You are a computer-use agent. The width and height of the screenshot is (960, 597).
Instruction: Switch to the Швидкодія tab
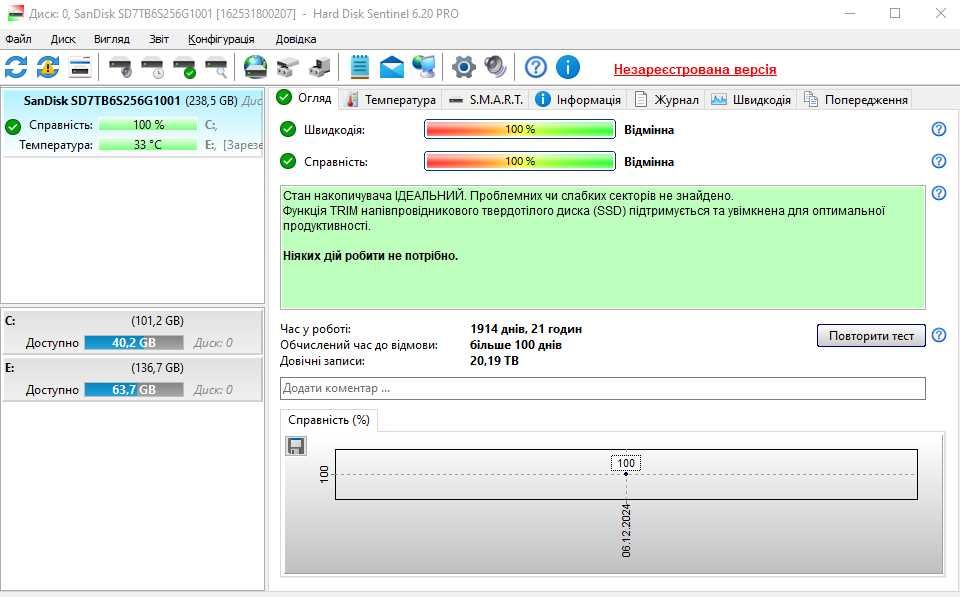pos(751,99)
